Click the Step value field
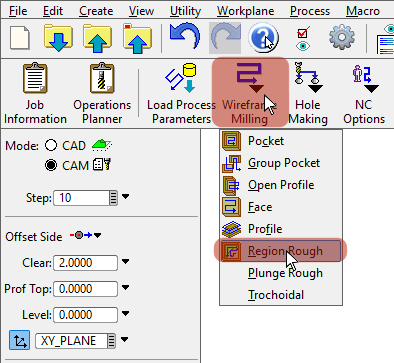Screen dimensions: 394x363 tap(81, 198)
